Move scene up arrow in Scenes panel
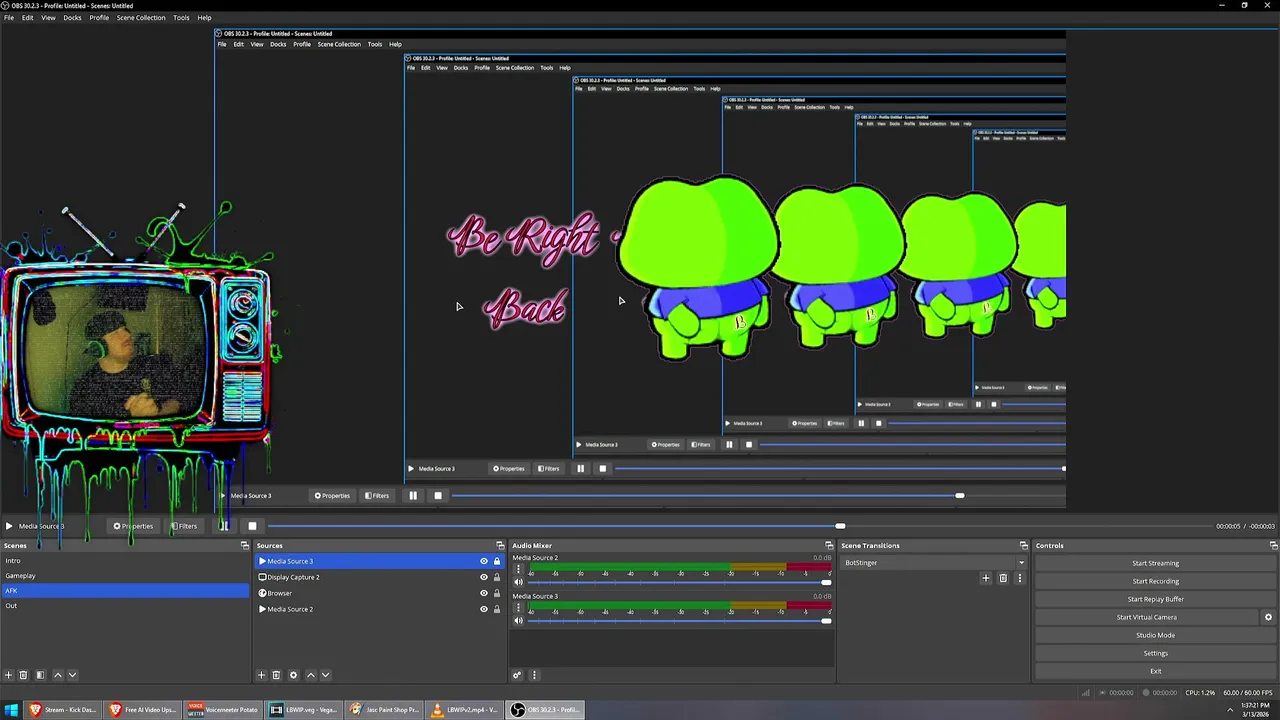Screen dimensions: 1280x720 (x=57, y=675)
